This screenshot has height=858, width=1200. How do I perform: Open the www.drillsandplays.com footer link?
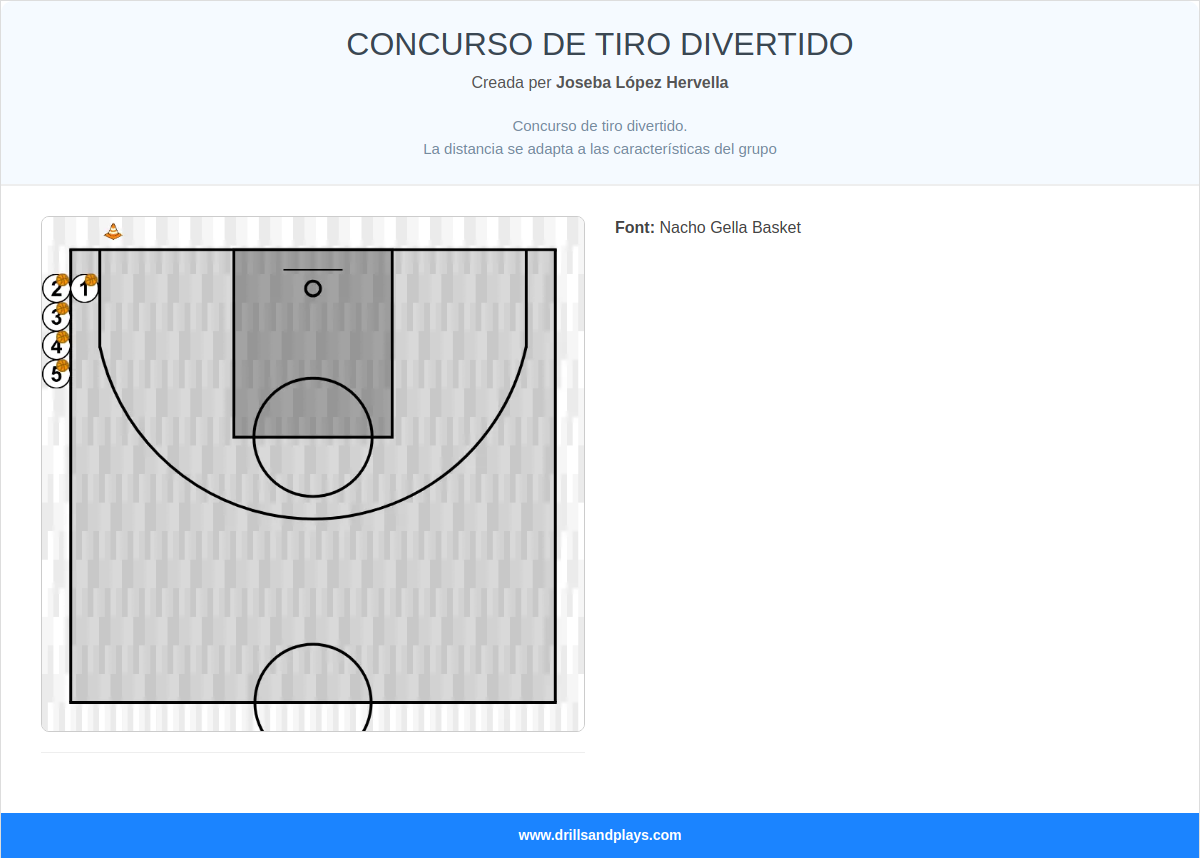coord(600,834)
